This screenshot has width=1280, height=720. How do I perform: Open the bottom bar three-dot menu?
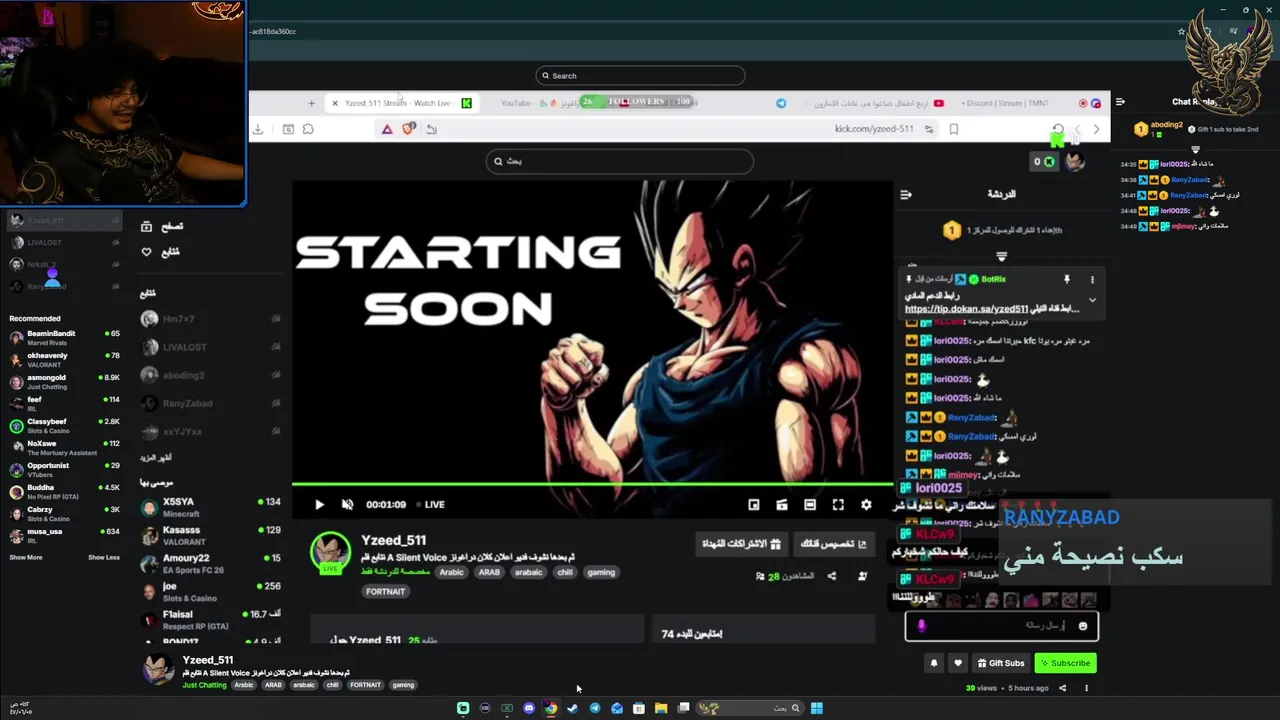1086,688
